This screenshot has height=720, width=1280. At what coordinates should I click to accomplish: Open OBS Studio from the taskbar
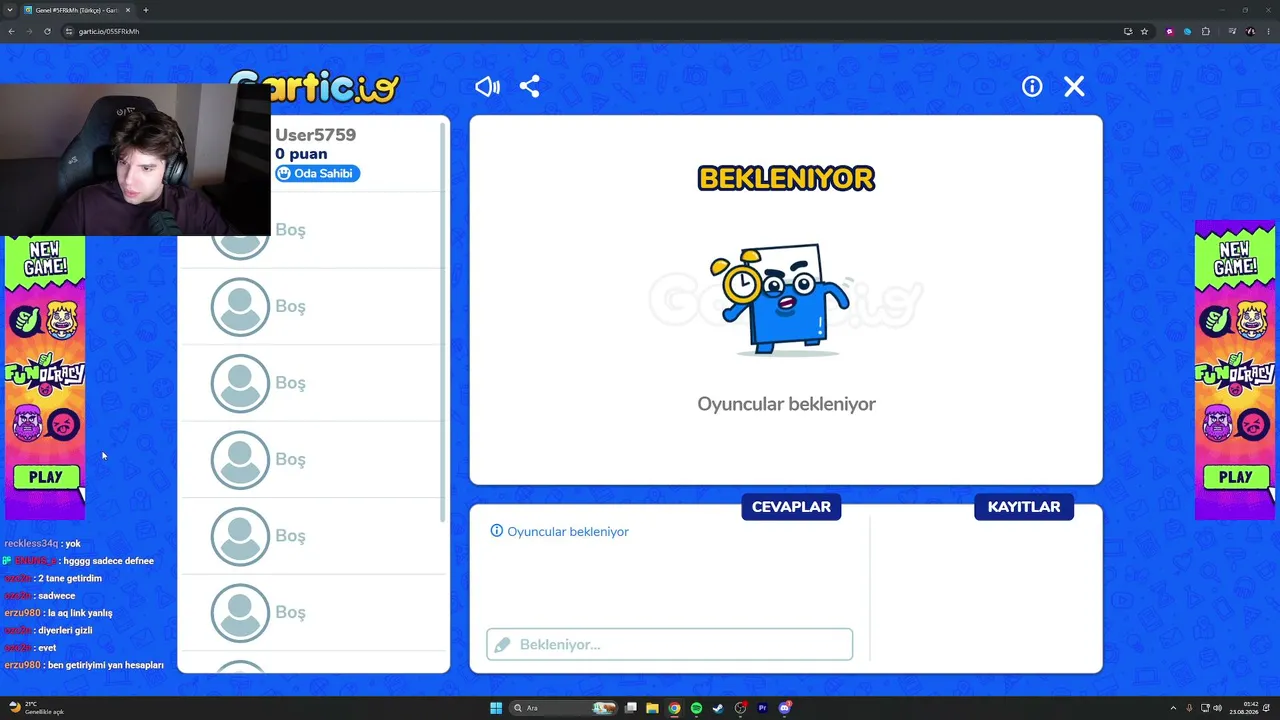click(x=740, y=708)
